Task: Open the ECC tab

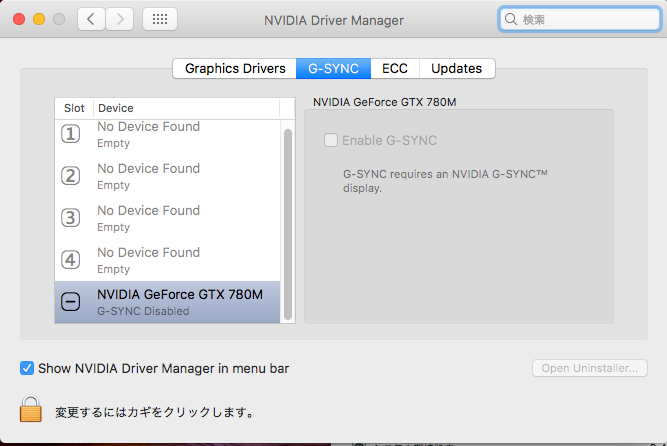Action: (395, 68)
